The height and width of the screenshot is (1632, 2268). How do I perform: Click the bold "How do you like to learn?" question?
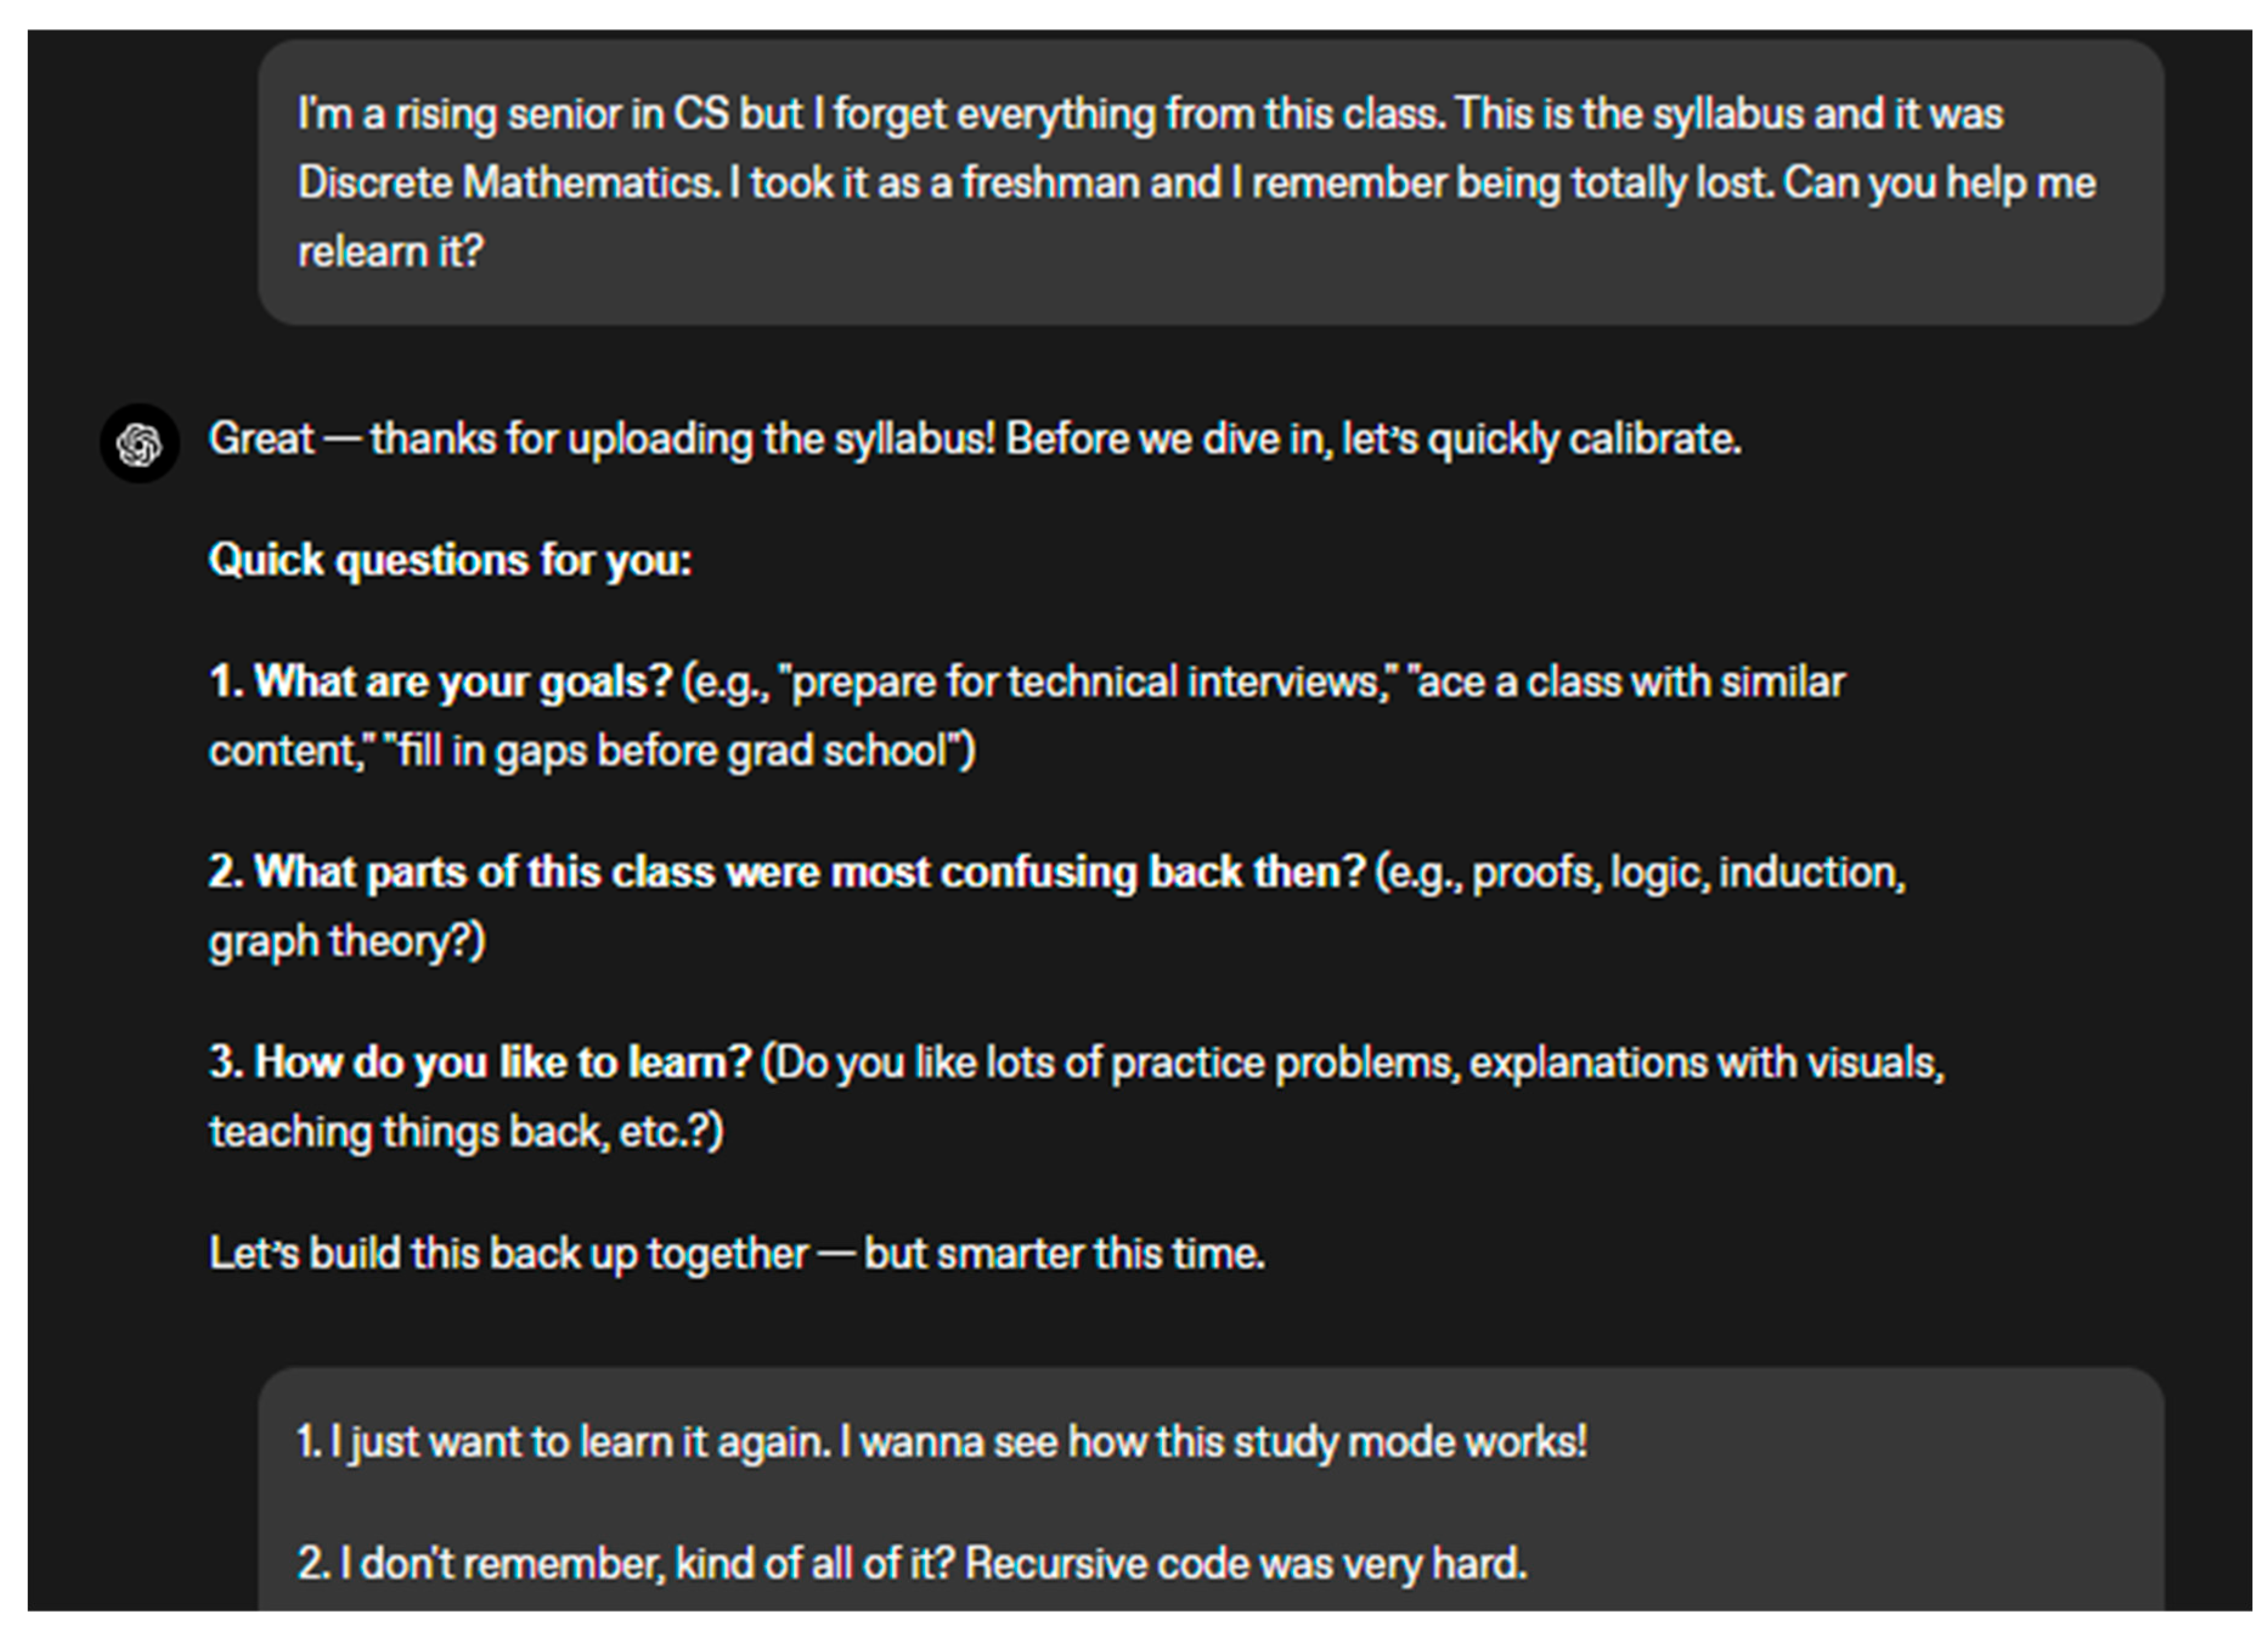[x=500, y=1062]
